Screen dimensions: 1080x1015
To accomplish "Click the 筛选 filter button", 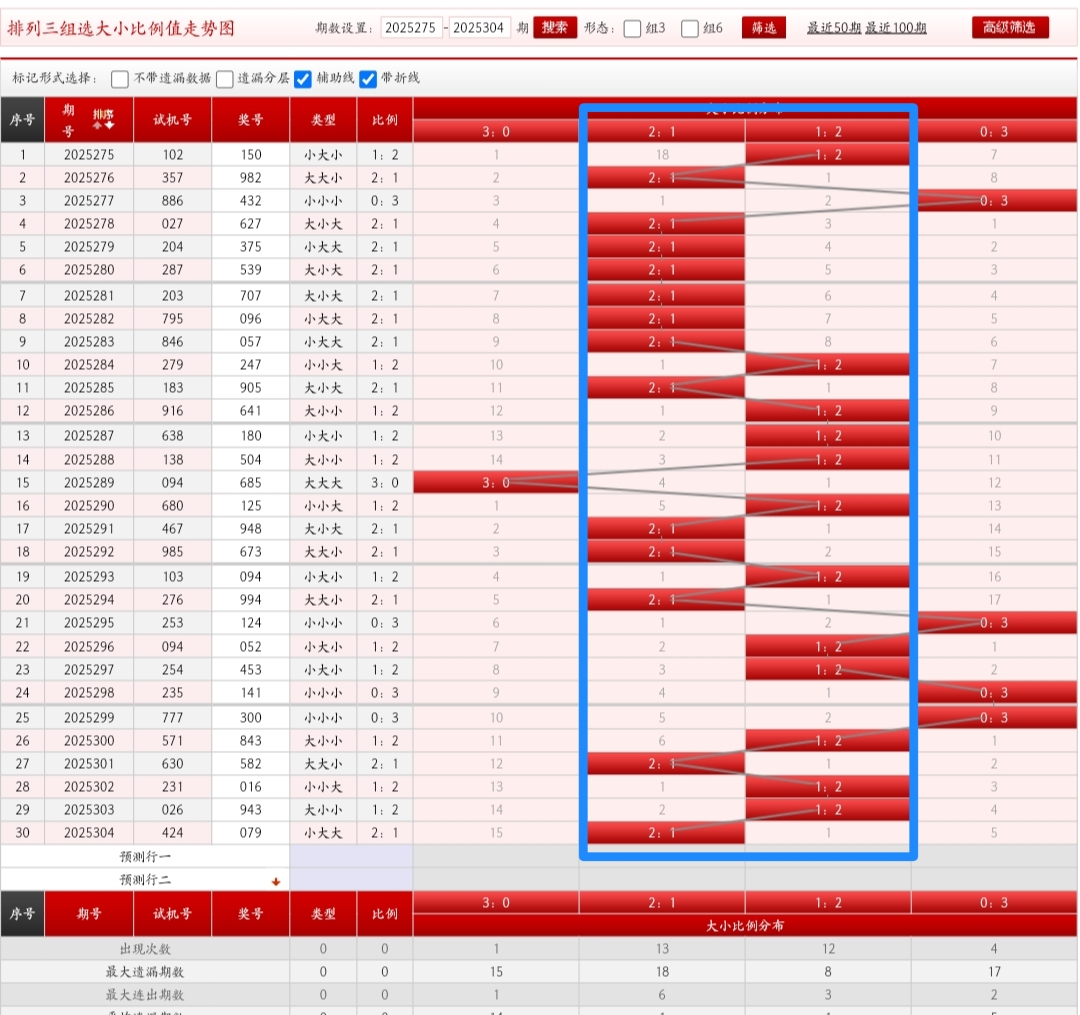I will 764,28.
